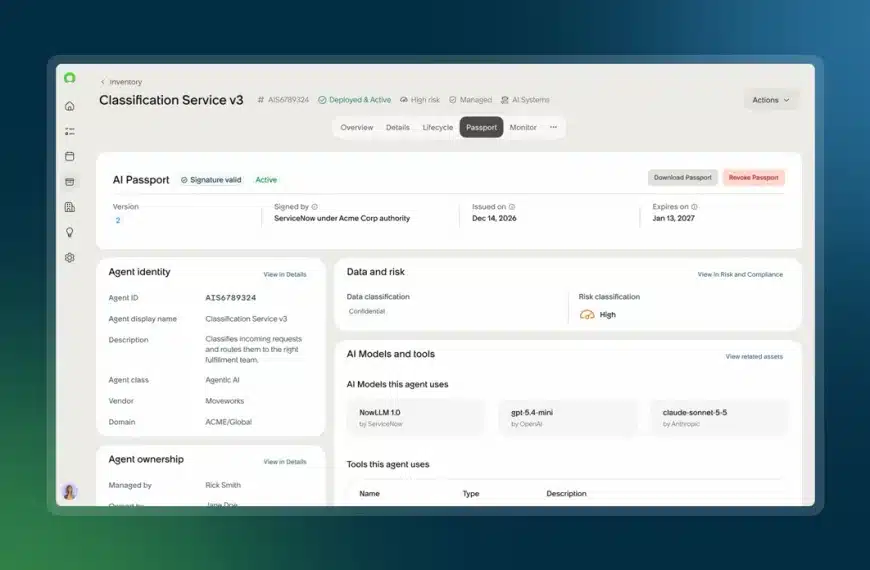Open the task list sidebar icon
Viewport: 870px width, 570px height.
69,132
